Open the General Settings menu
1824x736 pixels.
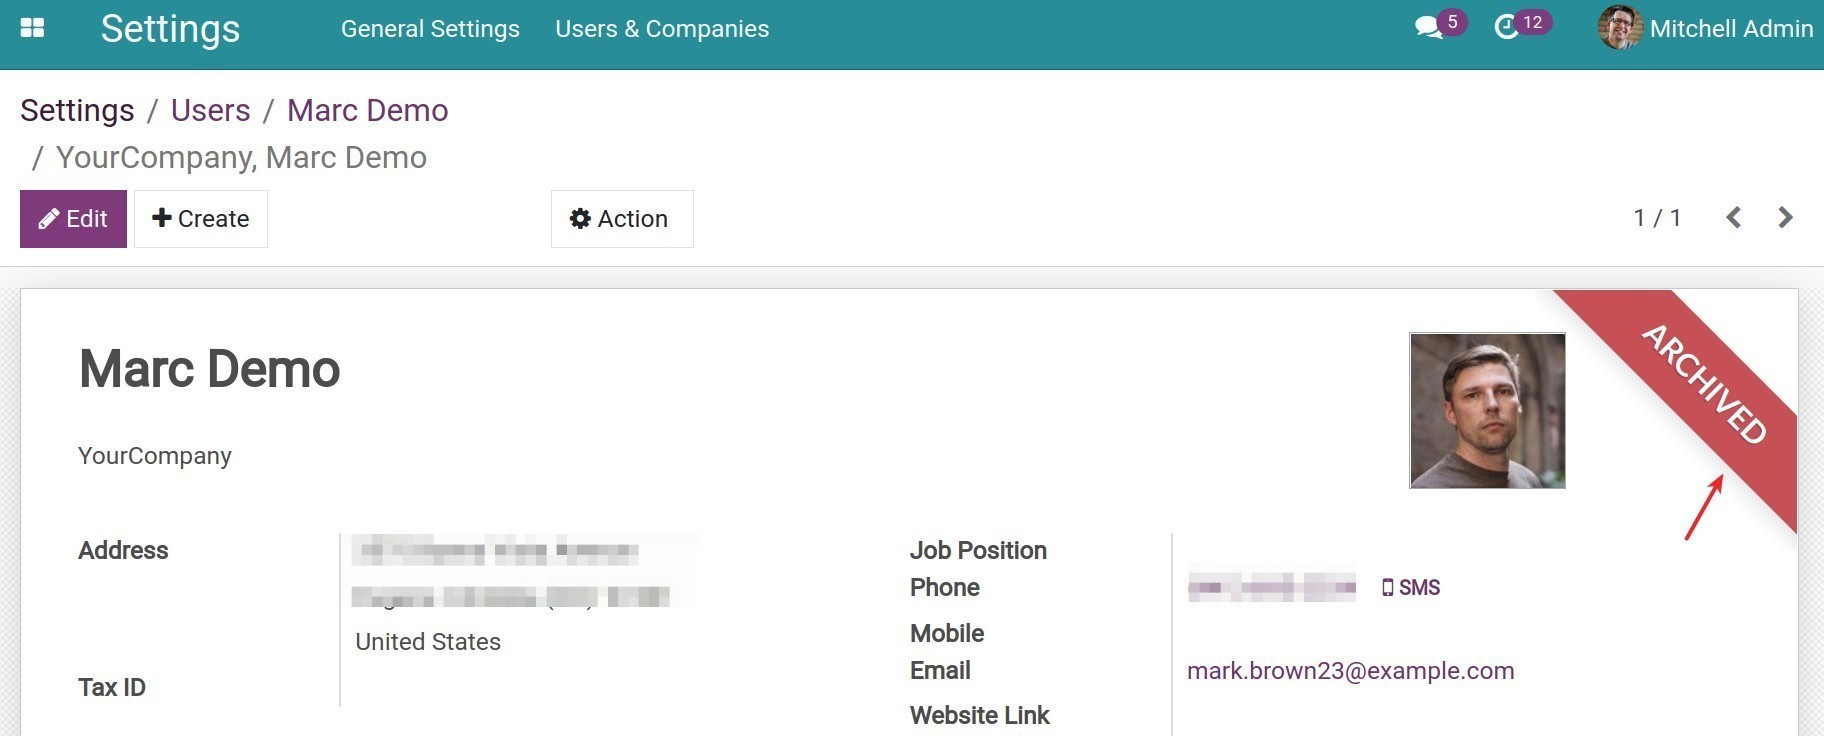[430, 29]
